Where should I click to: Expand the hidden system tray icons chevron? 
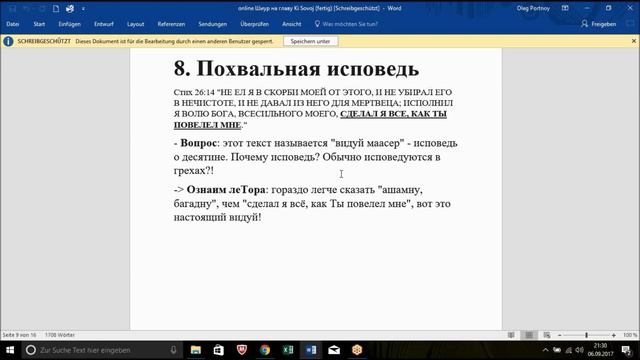coord(545,350)
